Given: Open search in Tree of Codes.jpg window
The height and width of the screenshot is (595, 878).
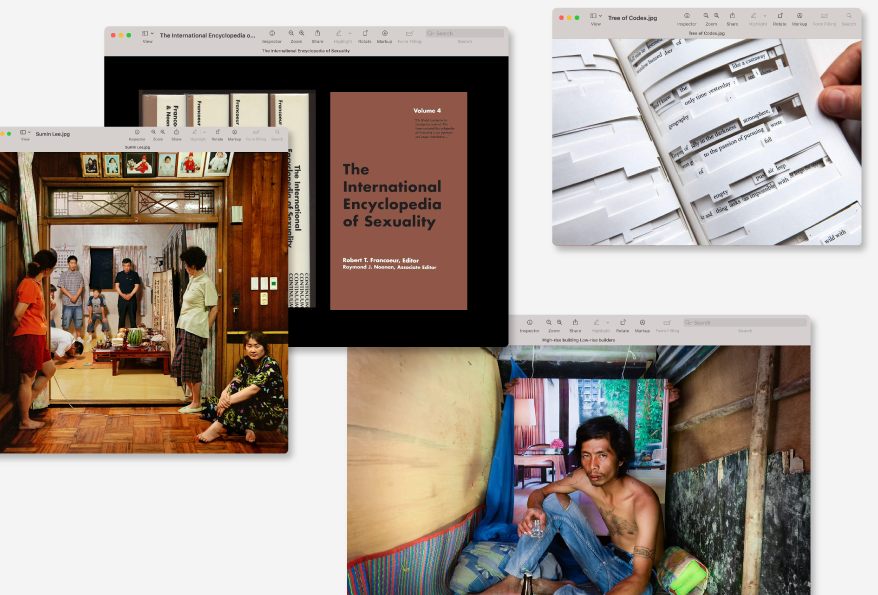Looking at the screenshot, I should [849, 16].
